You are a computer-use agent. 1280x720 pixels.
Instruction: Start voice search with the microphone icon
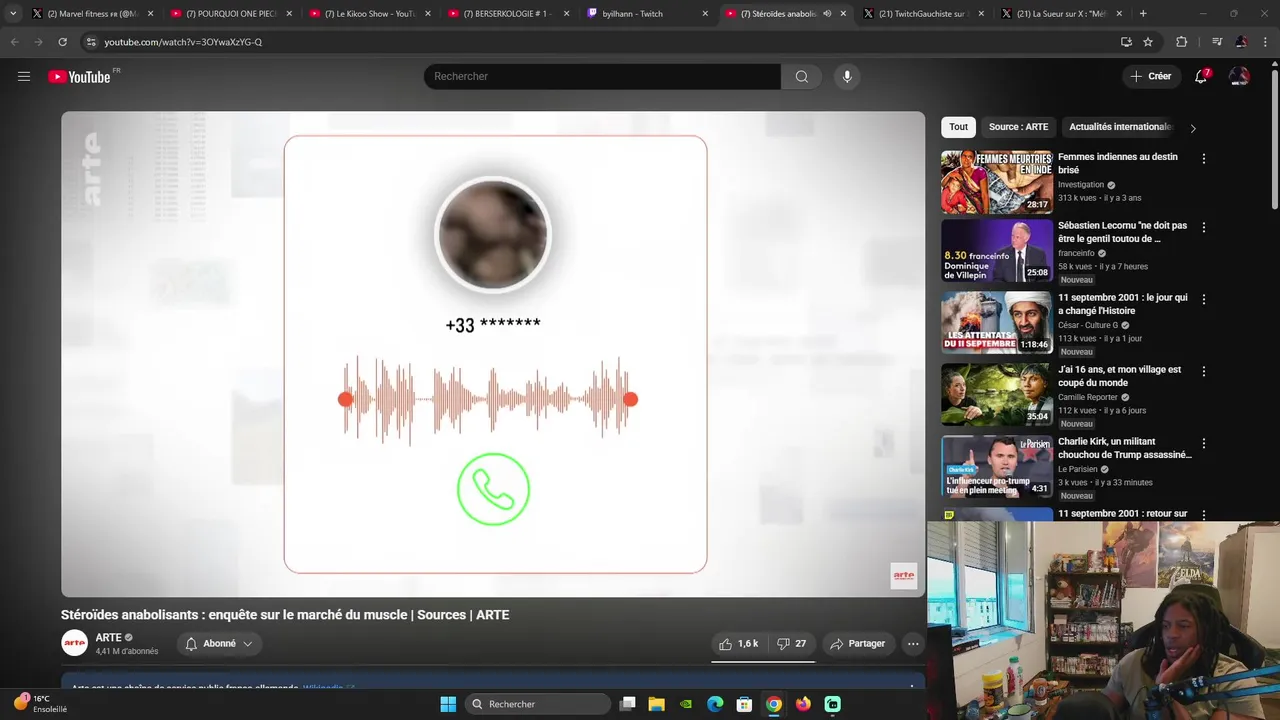(847, 77)
